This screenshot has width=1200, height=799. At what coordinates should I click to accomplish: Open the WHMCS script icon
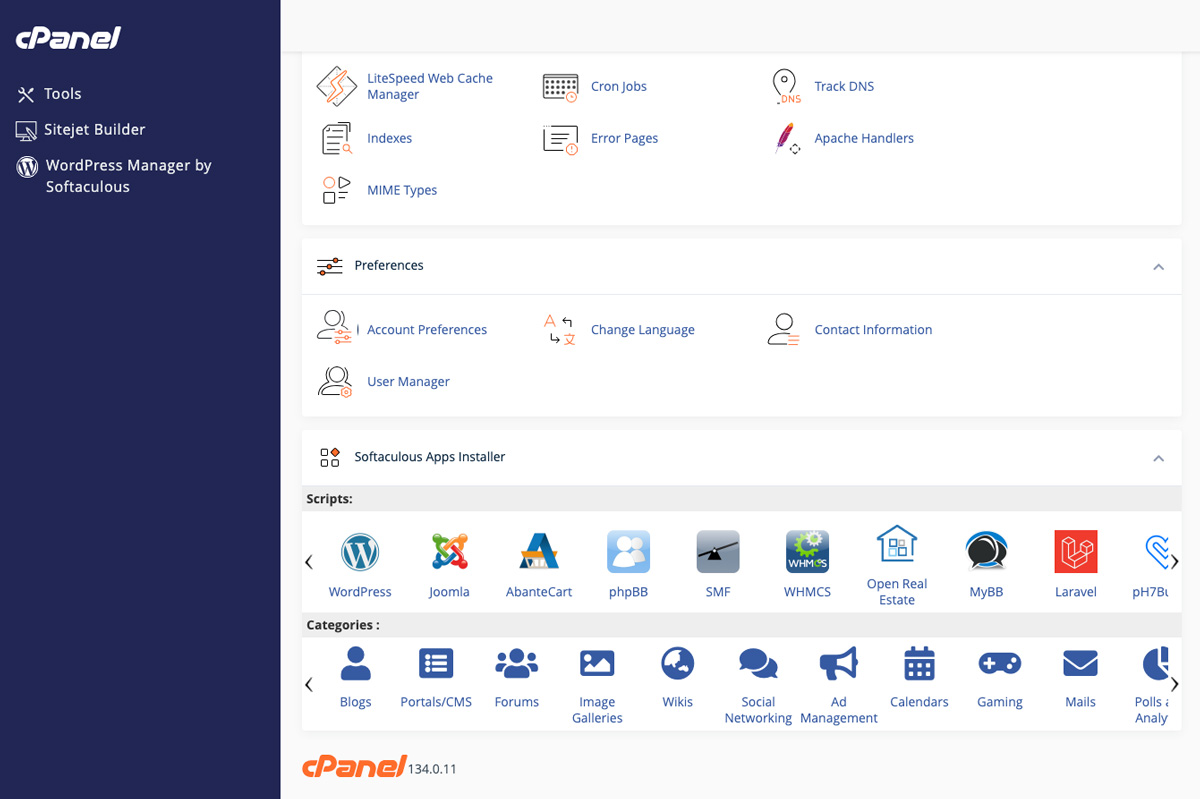coord(807,551)
